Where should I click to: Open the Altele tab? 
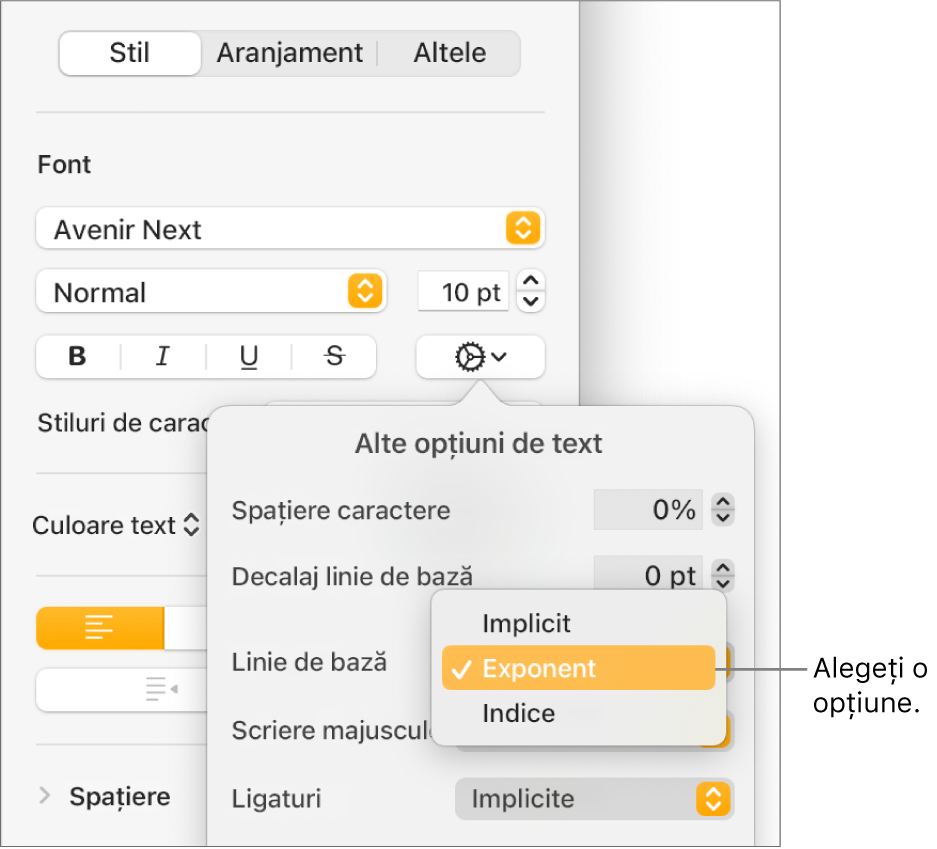pos(450,53)
